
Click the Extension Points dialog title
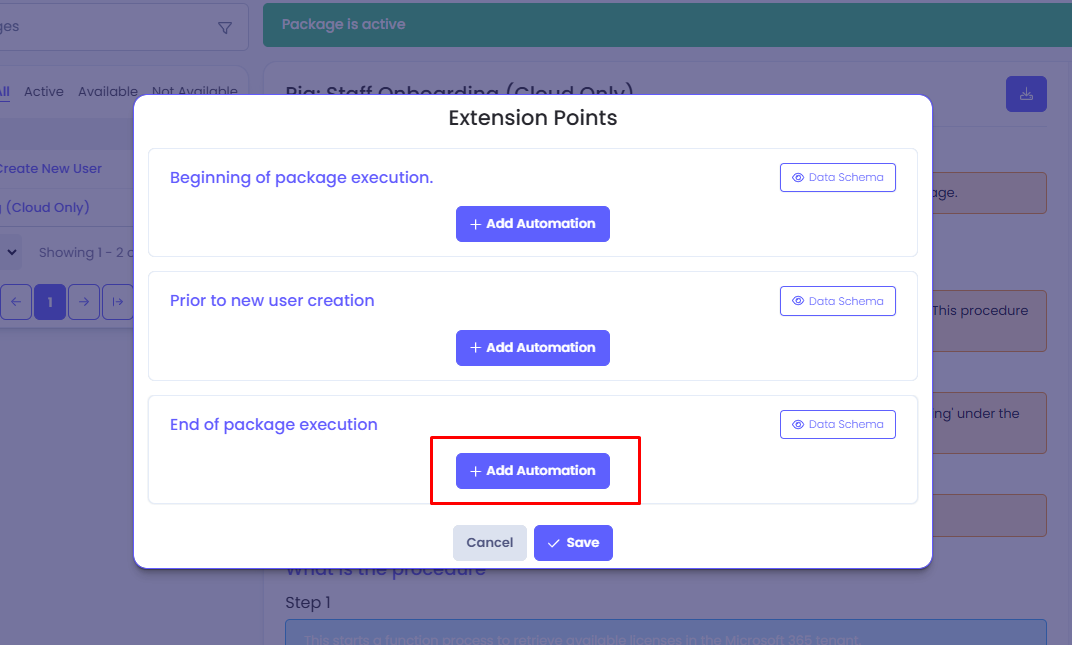point(533,118)
